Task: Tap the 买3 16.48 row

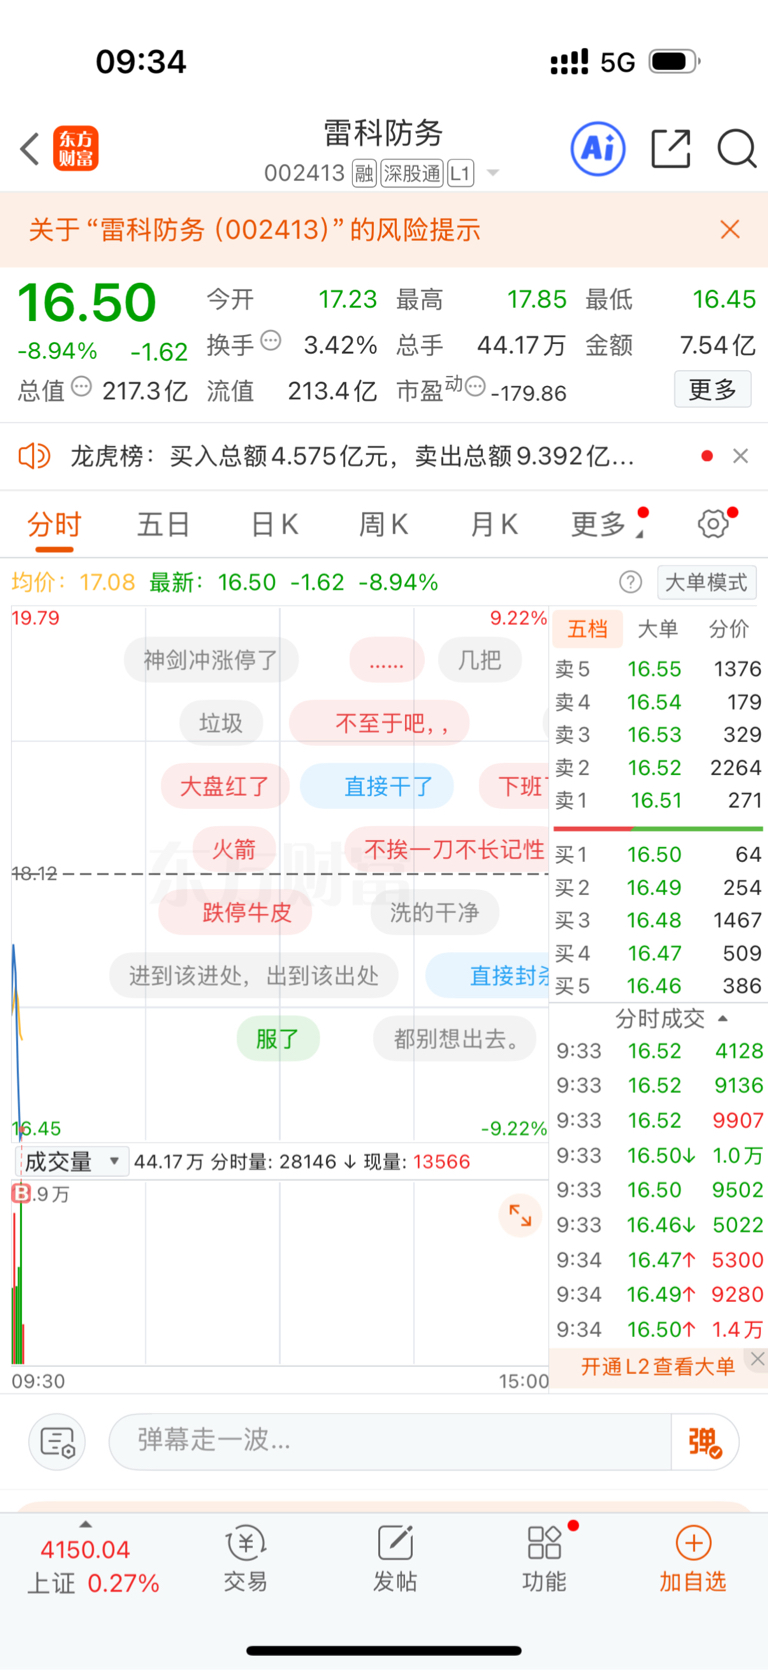Action: pos(658,920)
